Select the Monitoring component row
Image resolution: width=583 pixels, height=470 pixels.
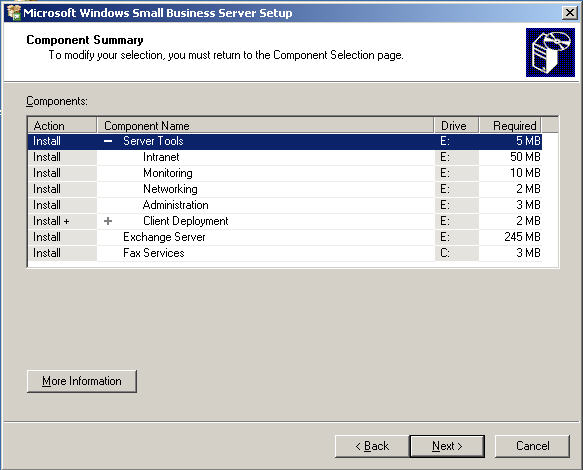click(x=285, y=173)
